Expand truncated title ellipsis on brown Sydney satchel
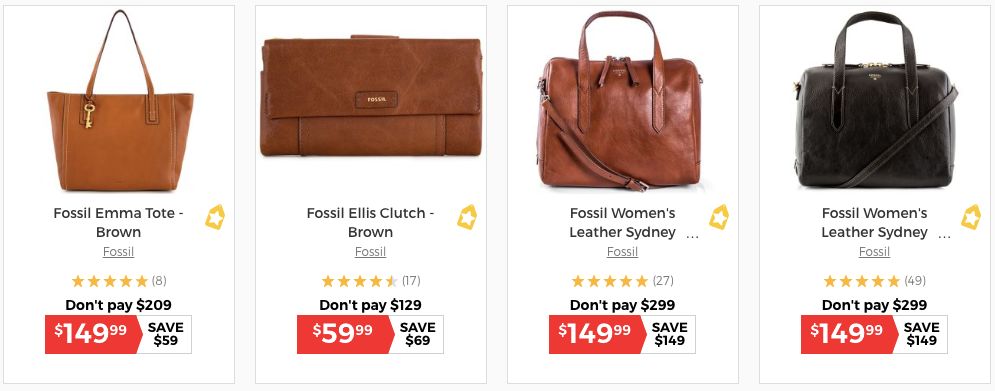 point(692,237)
